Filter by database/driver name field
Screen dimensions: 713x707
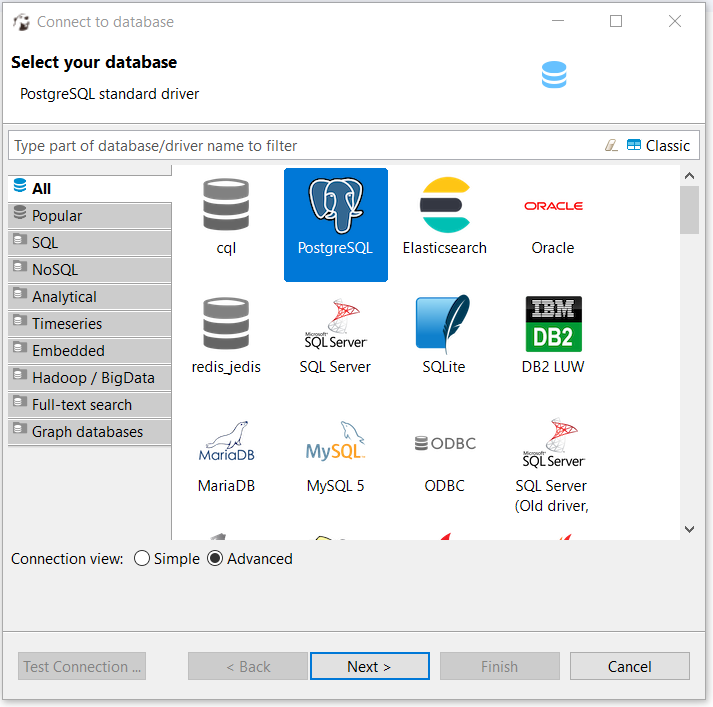(x=305, y=145)
